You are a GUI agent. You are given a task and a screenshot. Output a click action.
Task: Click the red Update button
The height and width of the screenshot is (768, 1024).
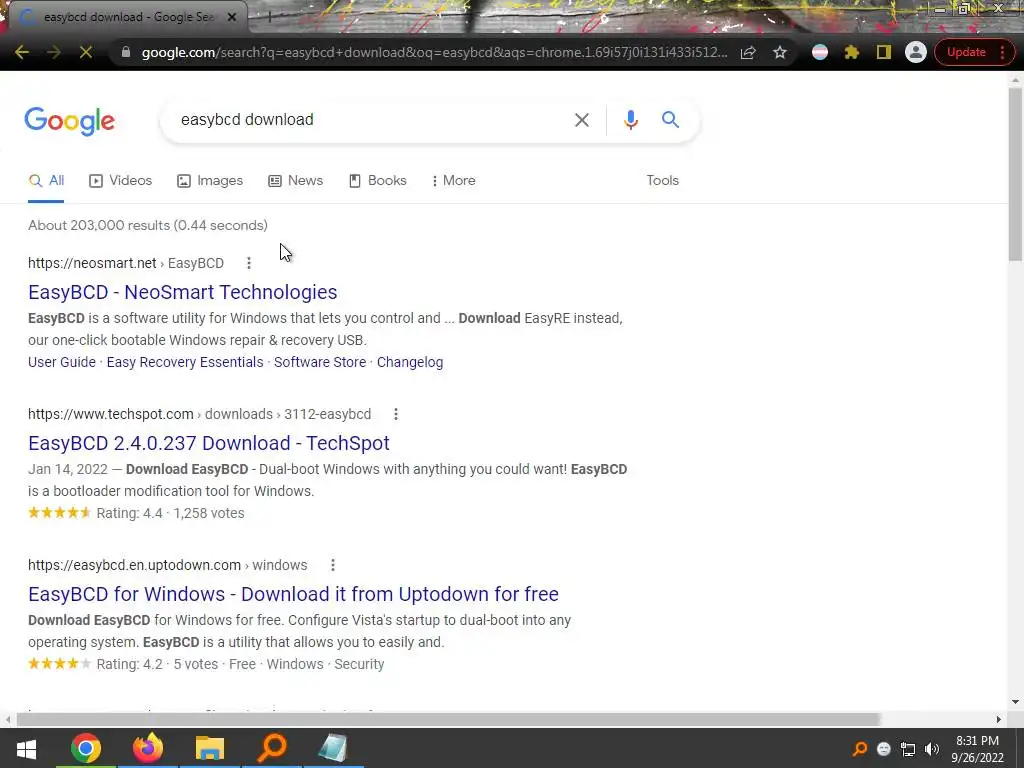coord(967,52)
